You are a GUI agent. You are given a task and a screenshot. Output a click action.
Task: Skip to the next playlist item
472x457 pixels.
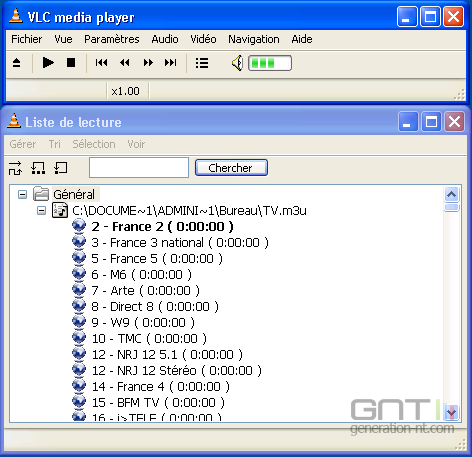pyautogui.click(x=171, y=63)
